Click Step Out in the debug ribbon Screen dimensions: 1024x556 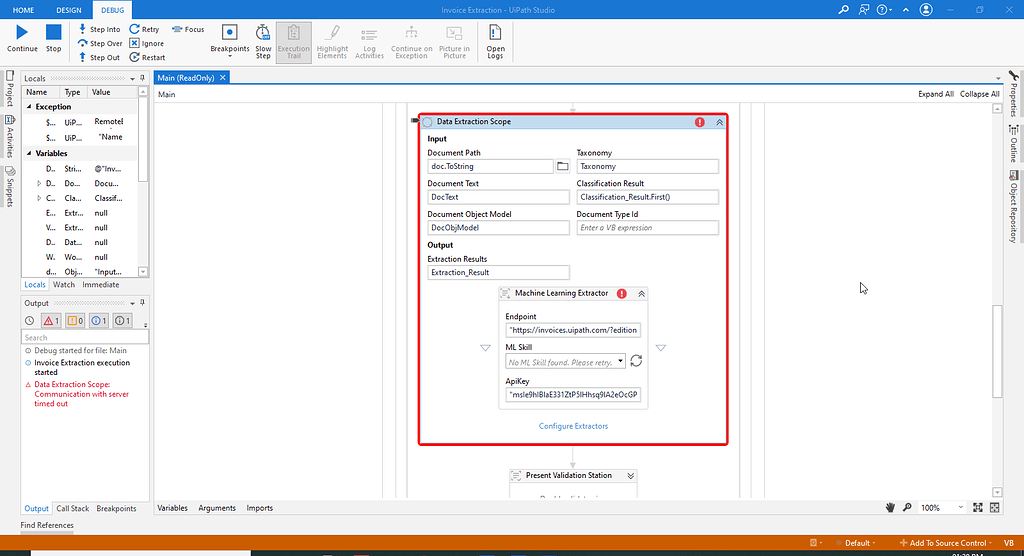pos(99,57)
